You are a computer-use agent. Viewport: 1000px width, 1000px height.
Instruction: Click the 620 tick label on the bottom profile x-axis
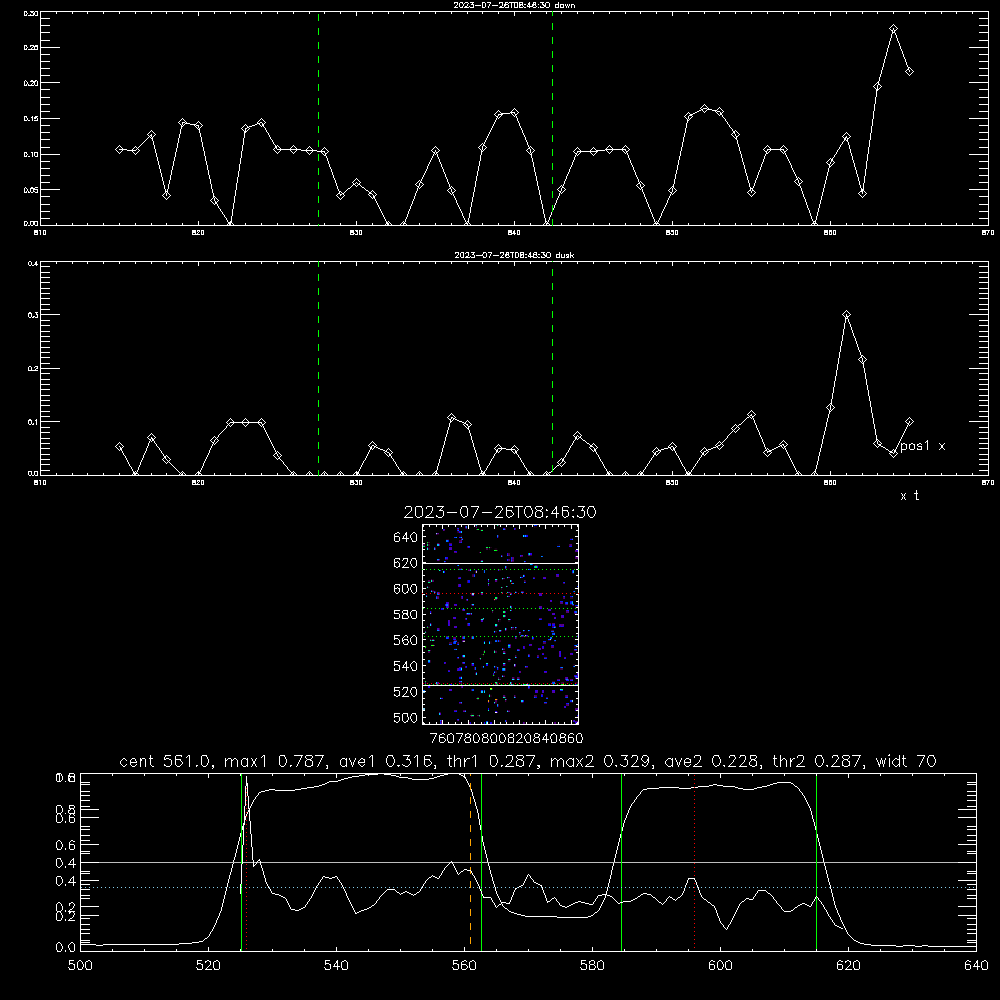pyautogui.click(x=848, y=966)
